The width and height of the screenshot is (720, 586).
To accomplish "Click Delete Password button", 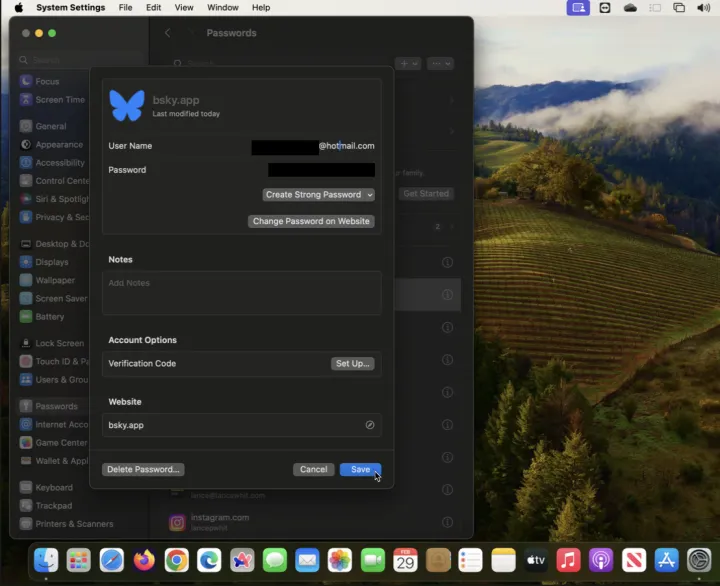I will 143,469.
